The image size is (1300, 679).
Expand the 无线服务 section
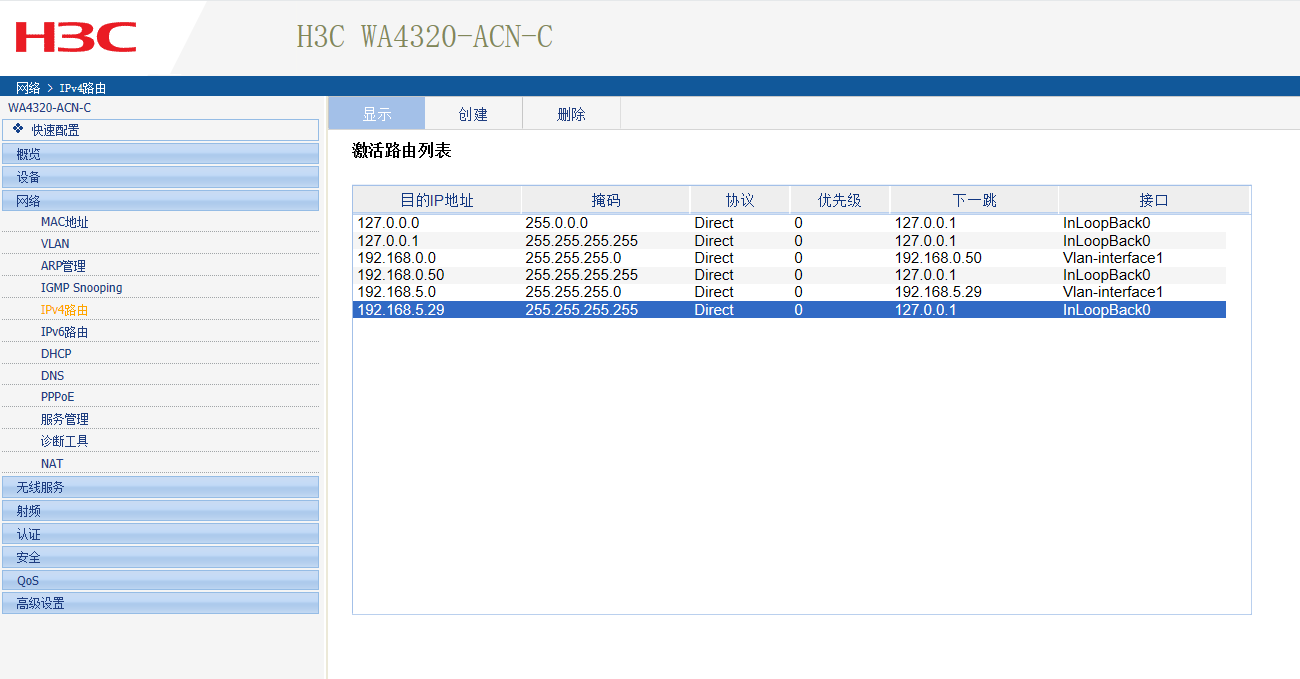point(160,487)
